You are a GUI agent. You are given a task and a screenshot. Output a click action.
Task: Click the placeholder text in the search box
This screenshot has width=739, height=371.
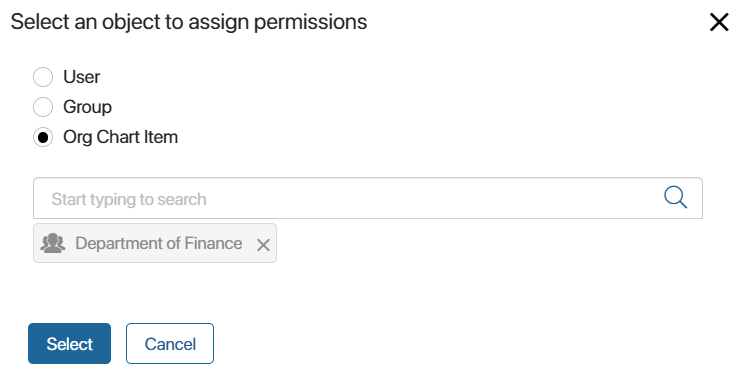tap(129, 199)
